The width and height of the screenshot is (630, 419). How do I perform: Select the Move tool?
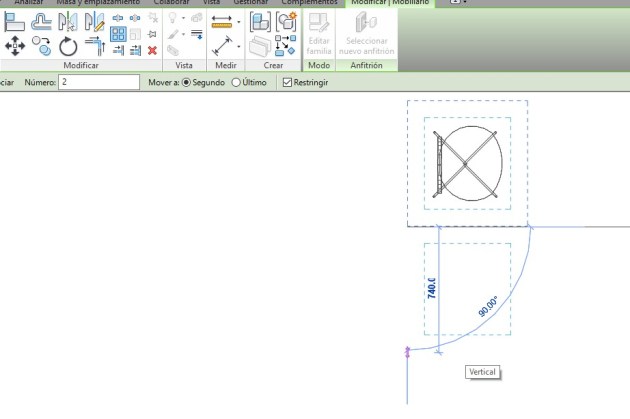pos(15,45)
